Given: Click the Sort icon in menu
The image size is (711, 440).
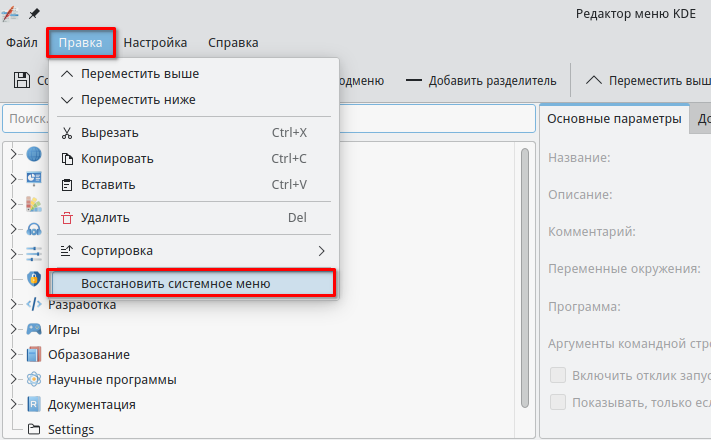Looking at the screenshot, I should tap(67, 250).
